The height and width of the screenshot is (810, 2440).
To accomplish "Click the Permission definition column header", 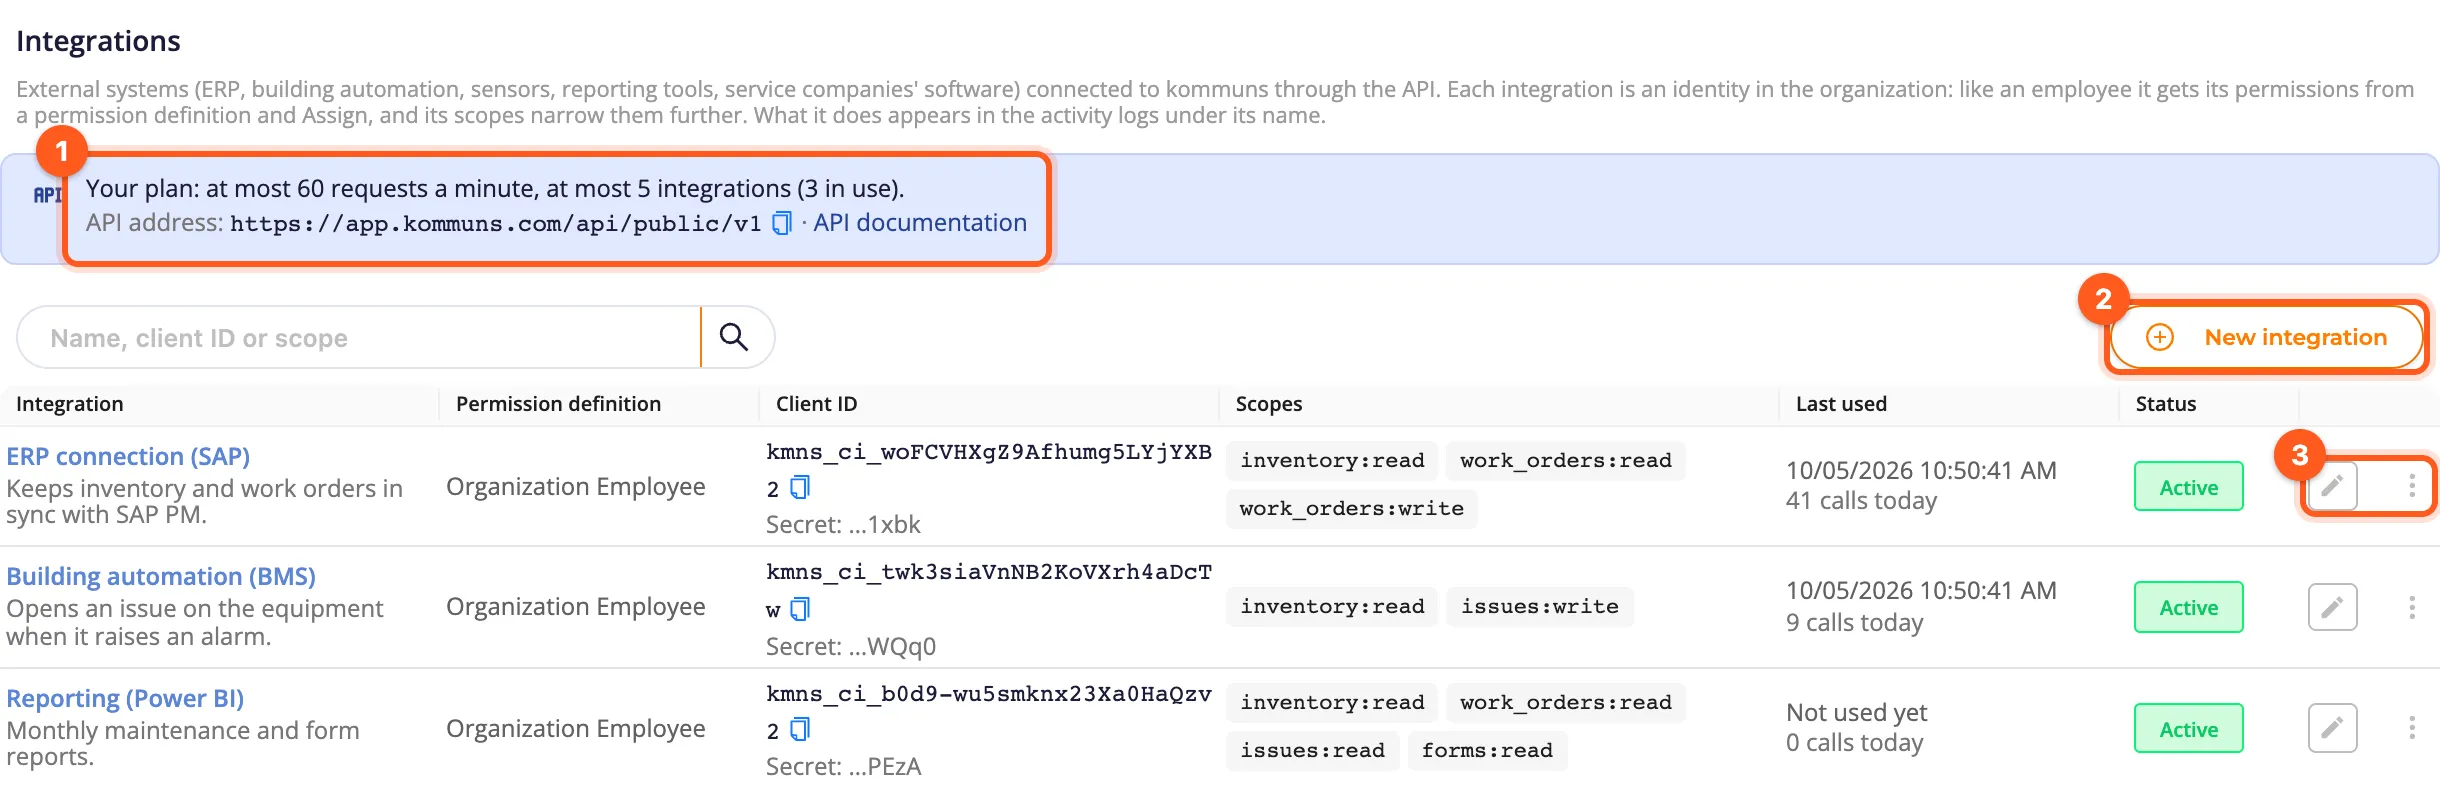I will coord(558,404).
